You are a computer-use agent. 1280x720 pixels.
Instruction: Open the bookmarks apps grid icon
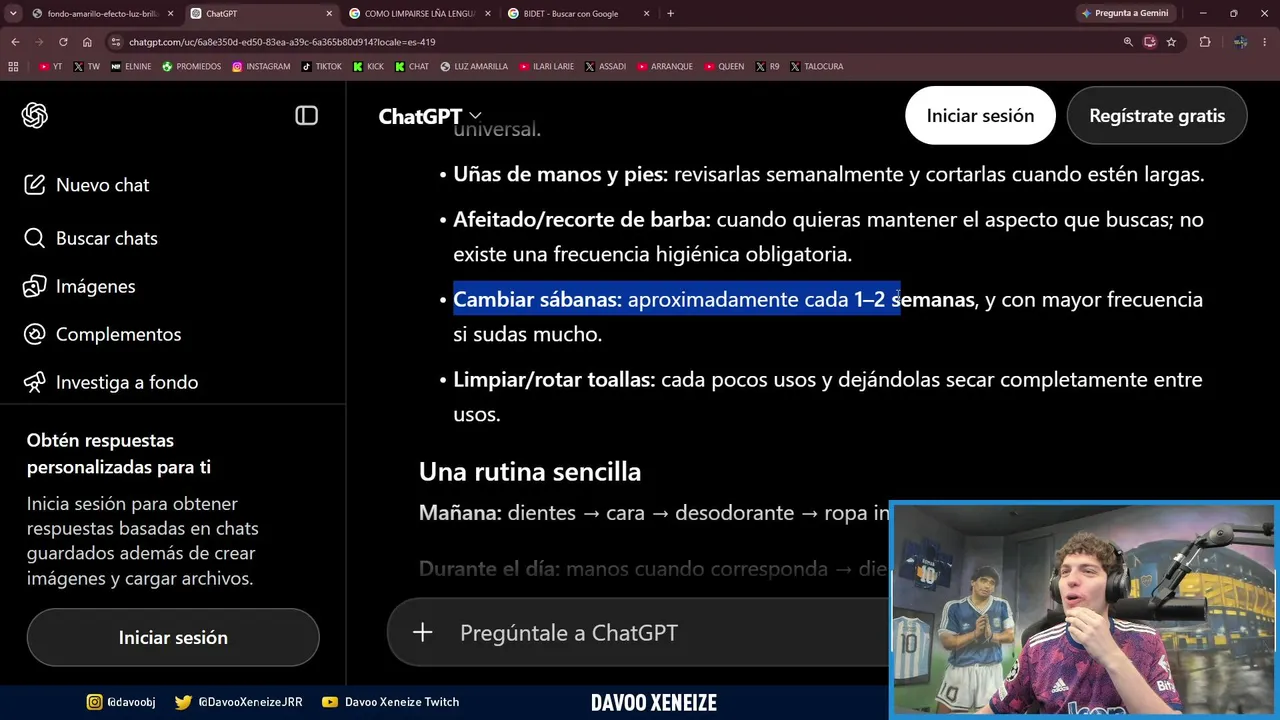13,67
